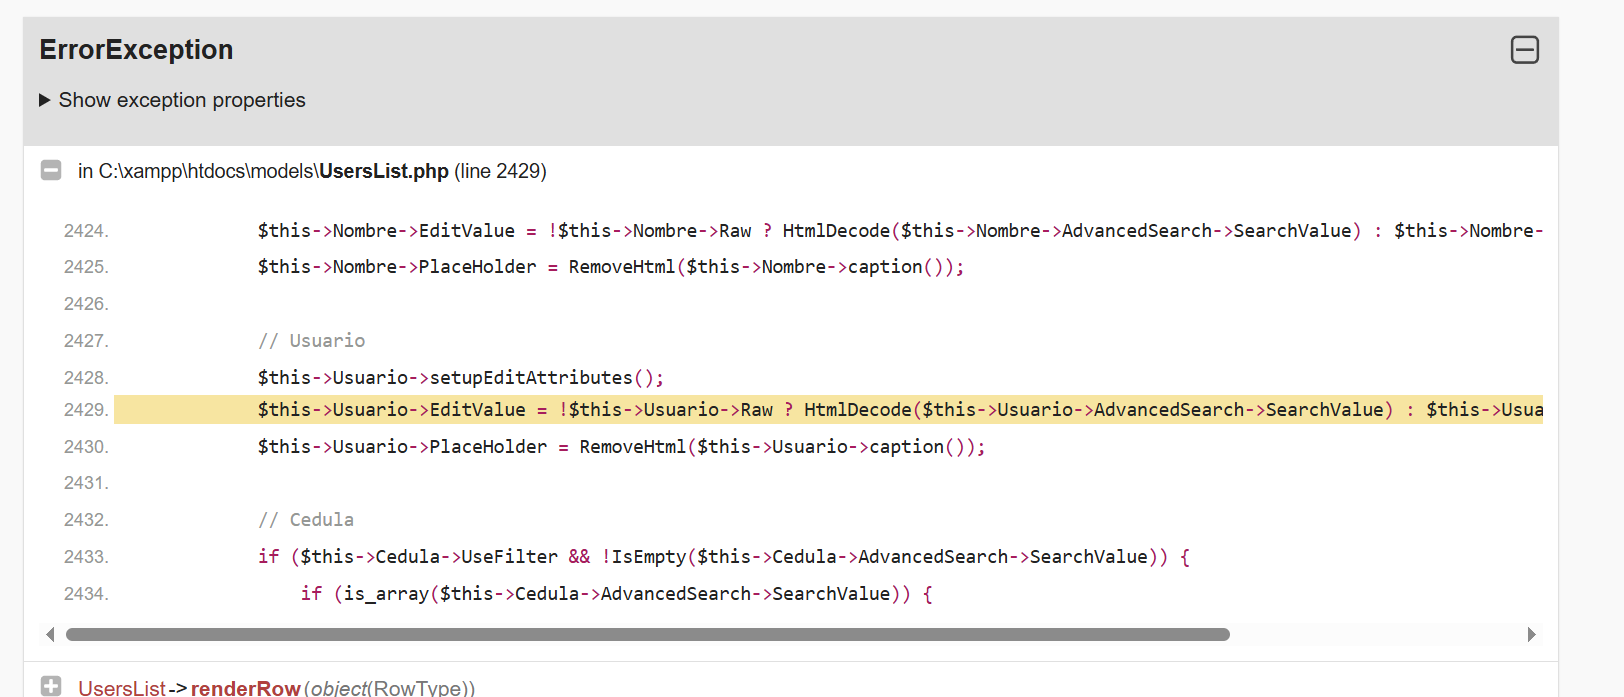Click the Usuario PlaceHolder line 2430
1624x697 pixels.
coord(620,447)
